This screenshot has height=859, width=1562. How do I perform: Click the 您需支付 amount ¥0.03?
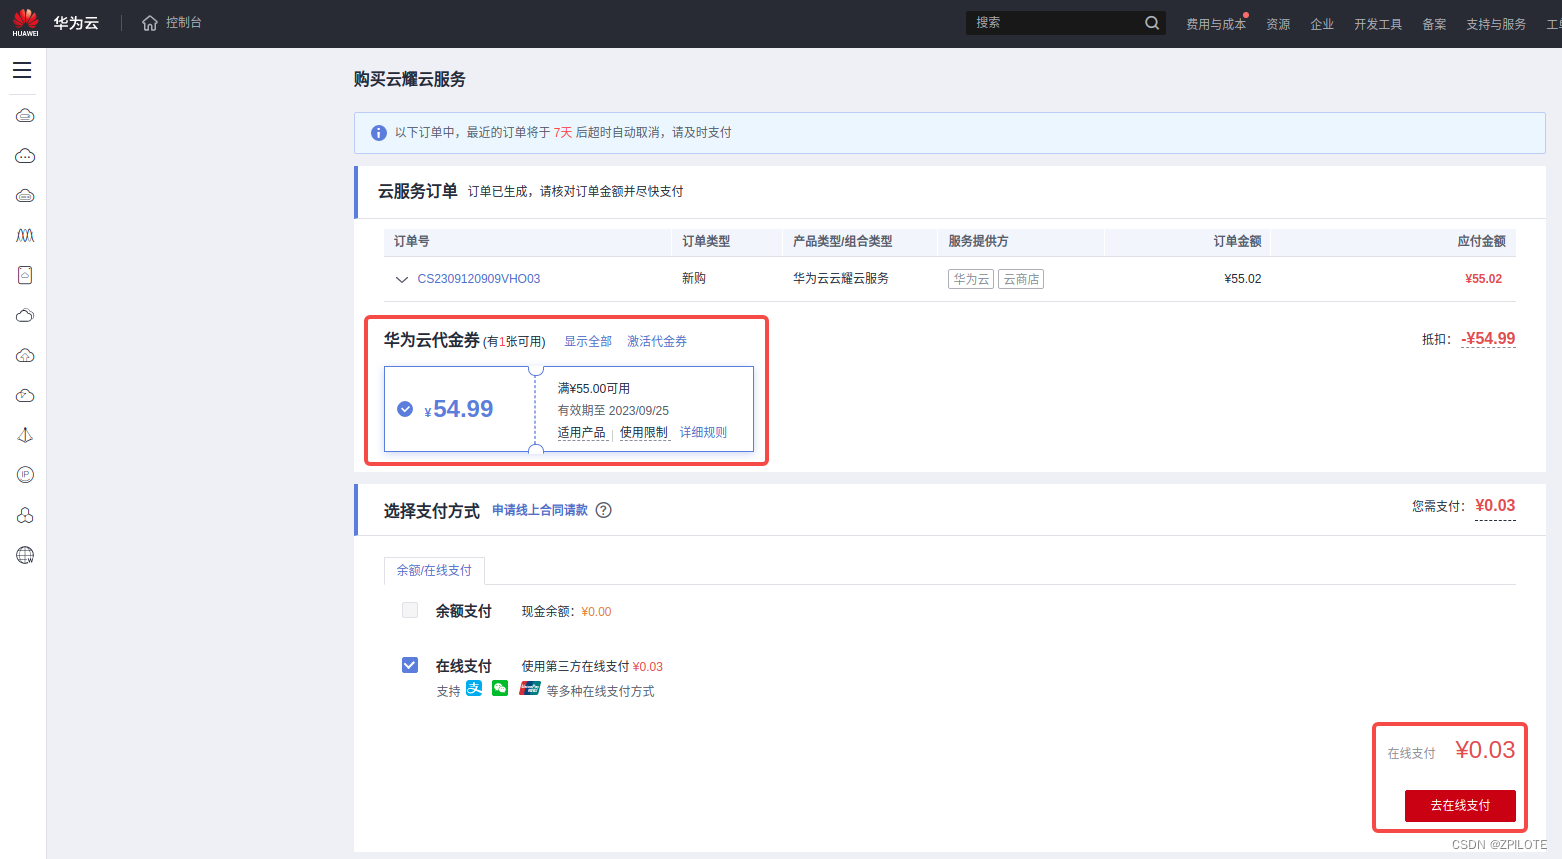point(1495,506)
